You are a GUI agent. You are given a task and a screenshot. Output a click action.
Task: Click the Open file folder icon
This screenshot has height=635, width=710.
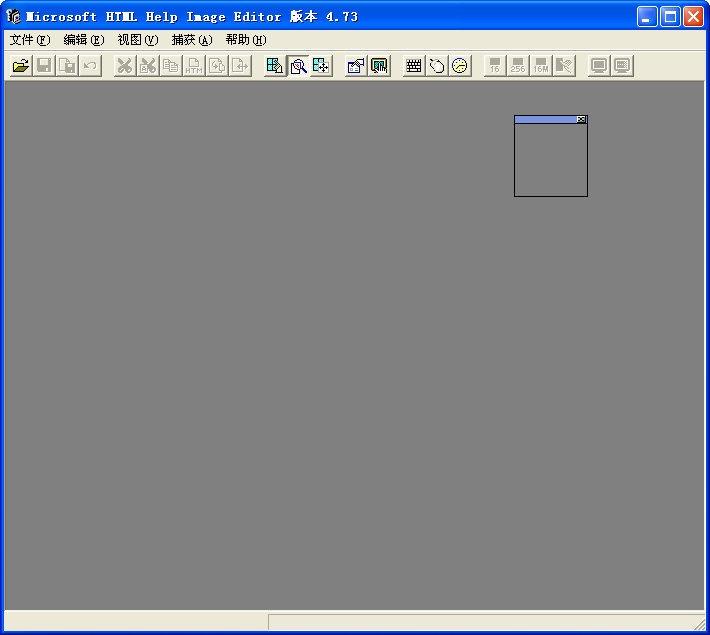pos(21,66)
